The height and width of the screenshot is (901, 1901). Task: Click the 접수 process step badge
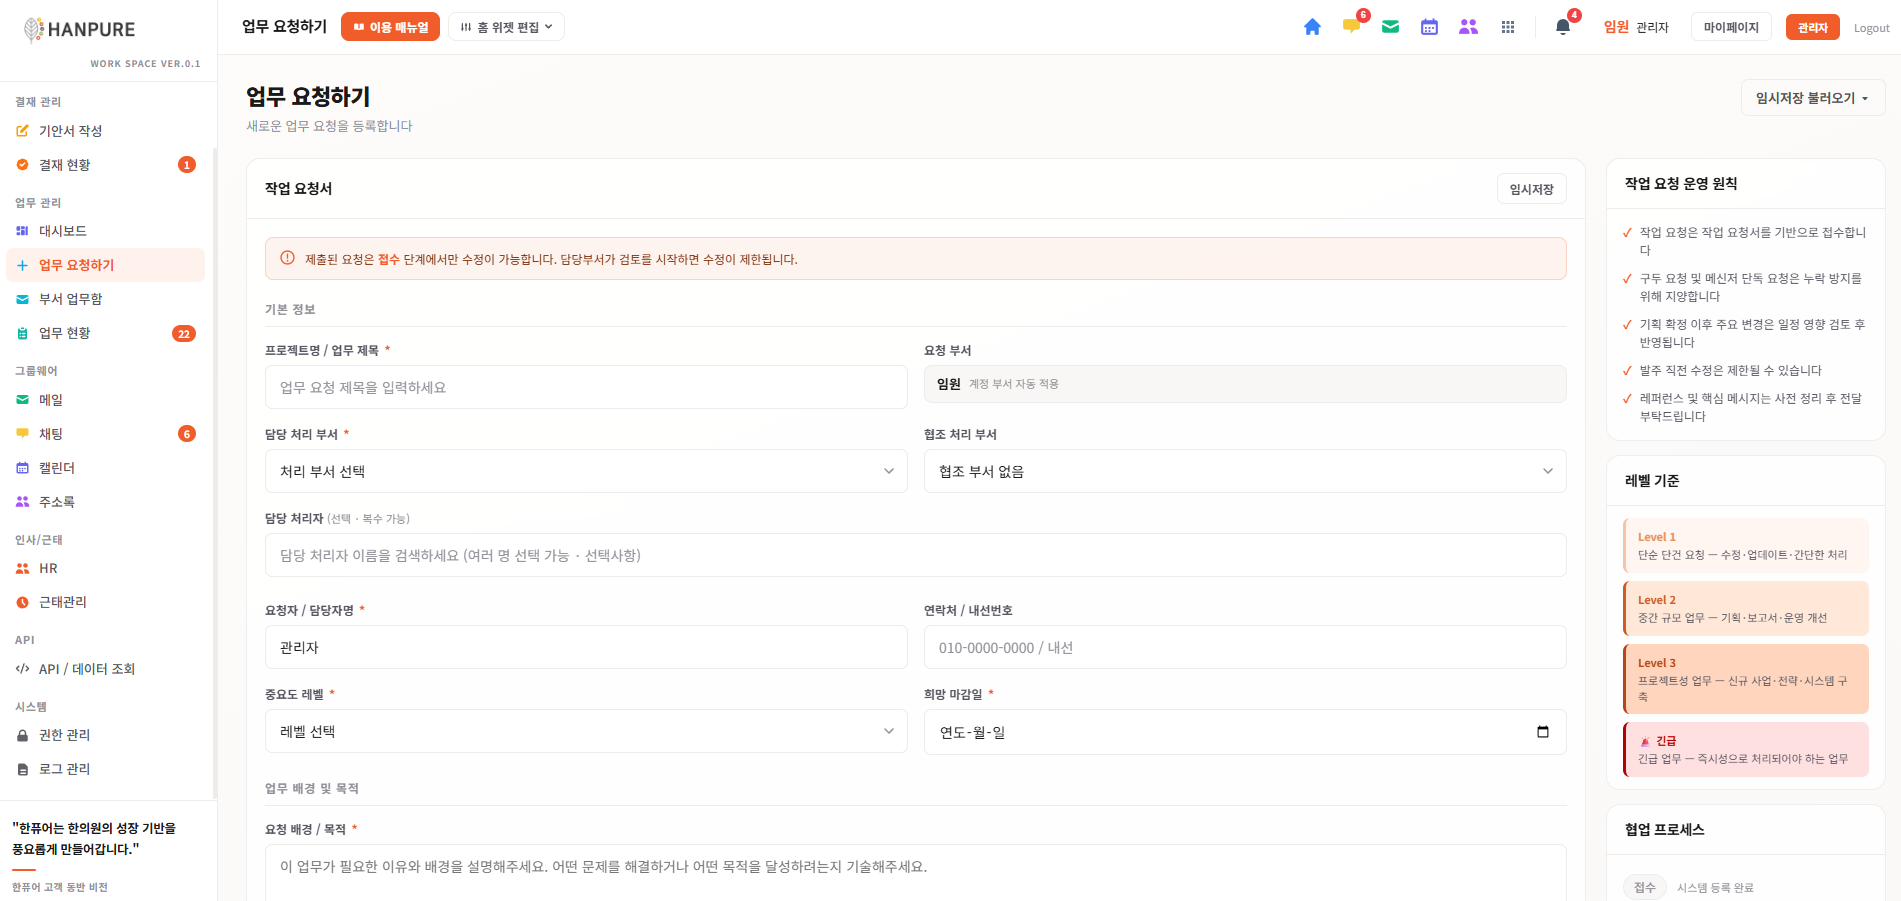pos(1644,887)
